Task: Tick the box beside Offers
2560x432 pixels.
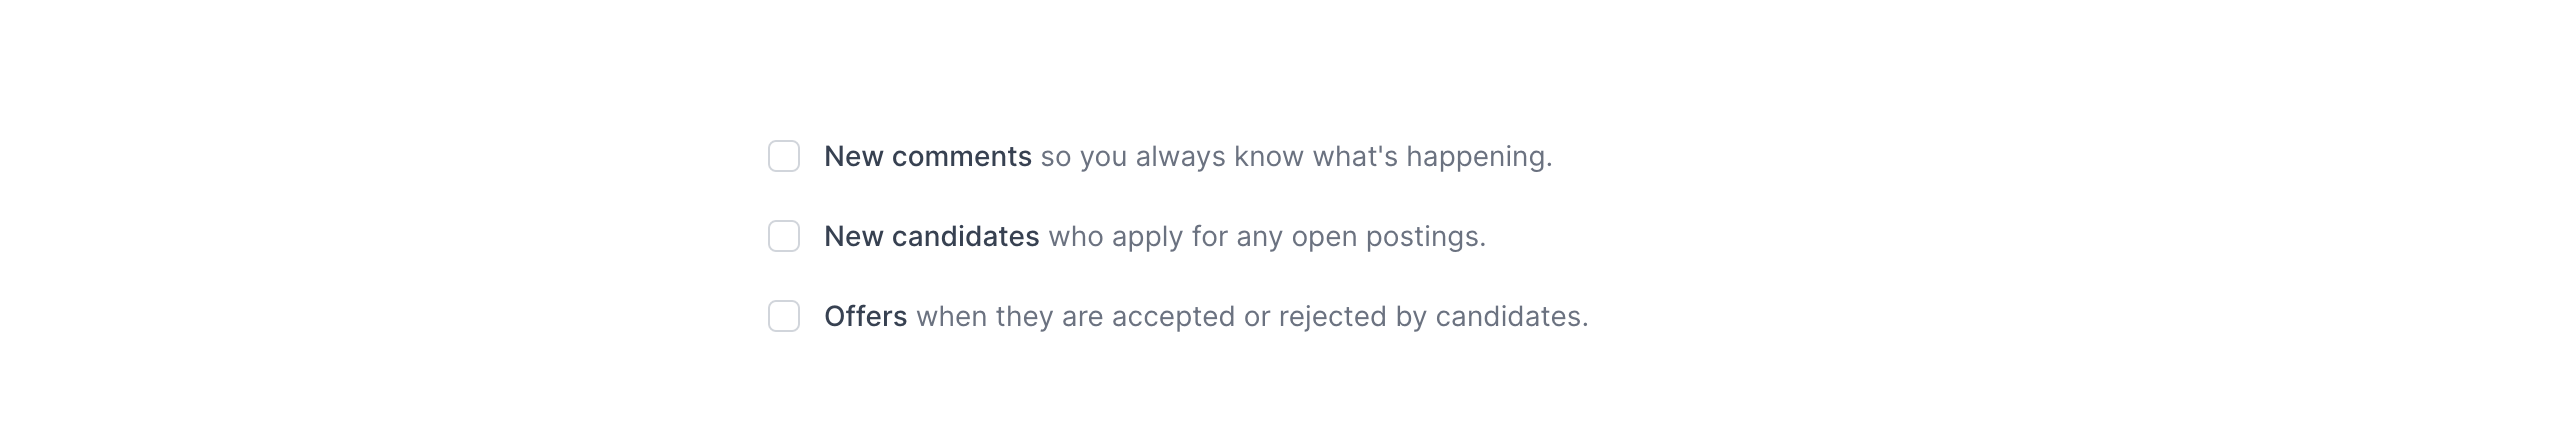Action: point(783,317)
